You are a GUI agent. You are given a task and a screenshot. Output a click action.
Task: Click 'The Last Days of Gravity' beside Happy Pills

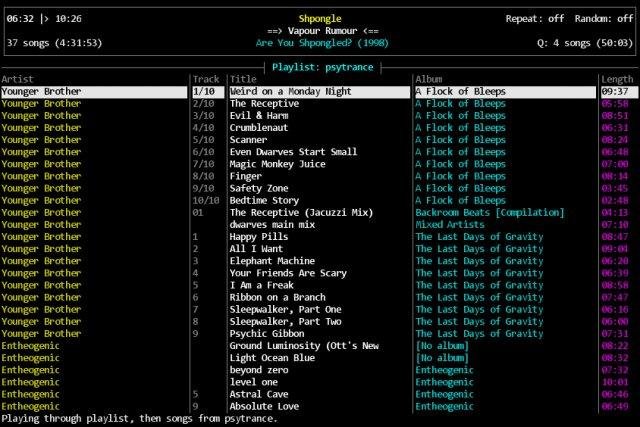click(x=479, y=237)
